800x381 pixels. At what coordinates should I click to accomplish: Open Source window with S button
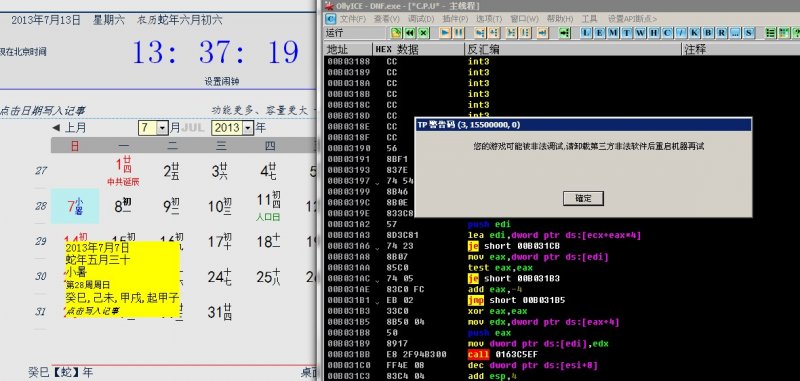click(748, 33)
